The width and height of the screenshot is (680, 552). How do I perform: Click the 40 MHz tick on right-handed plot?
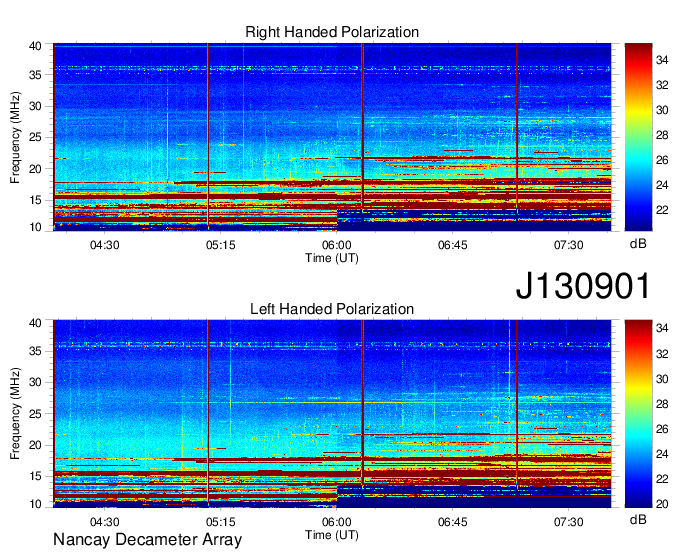click(36, 46)
